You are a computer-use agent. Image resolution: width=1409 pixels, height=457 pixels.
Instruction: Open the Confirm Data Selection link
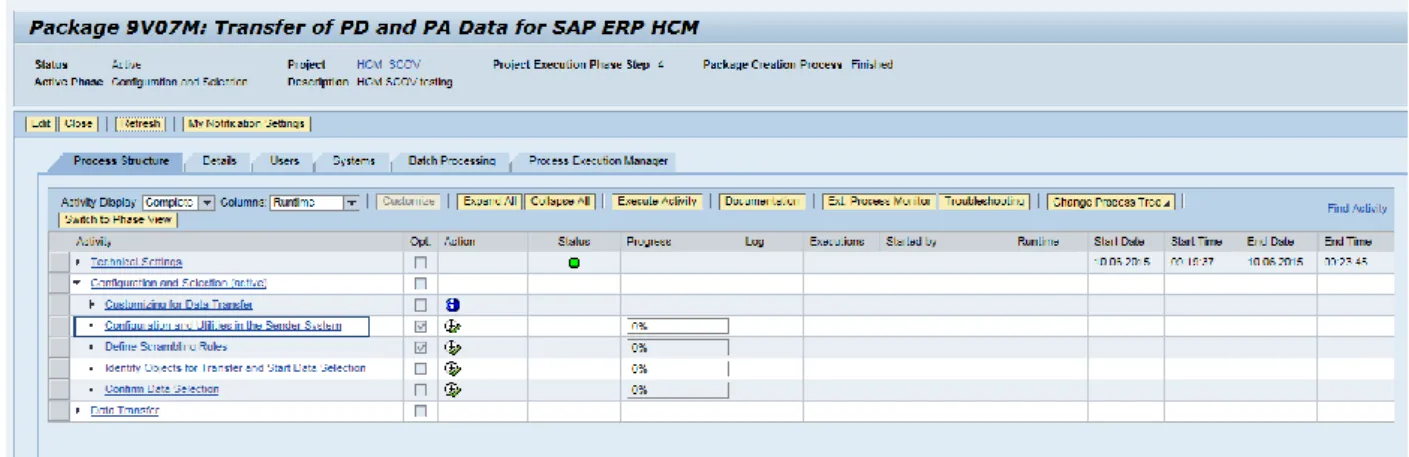coord(162,389)
